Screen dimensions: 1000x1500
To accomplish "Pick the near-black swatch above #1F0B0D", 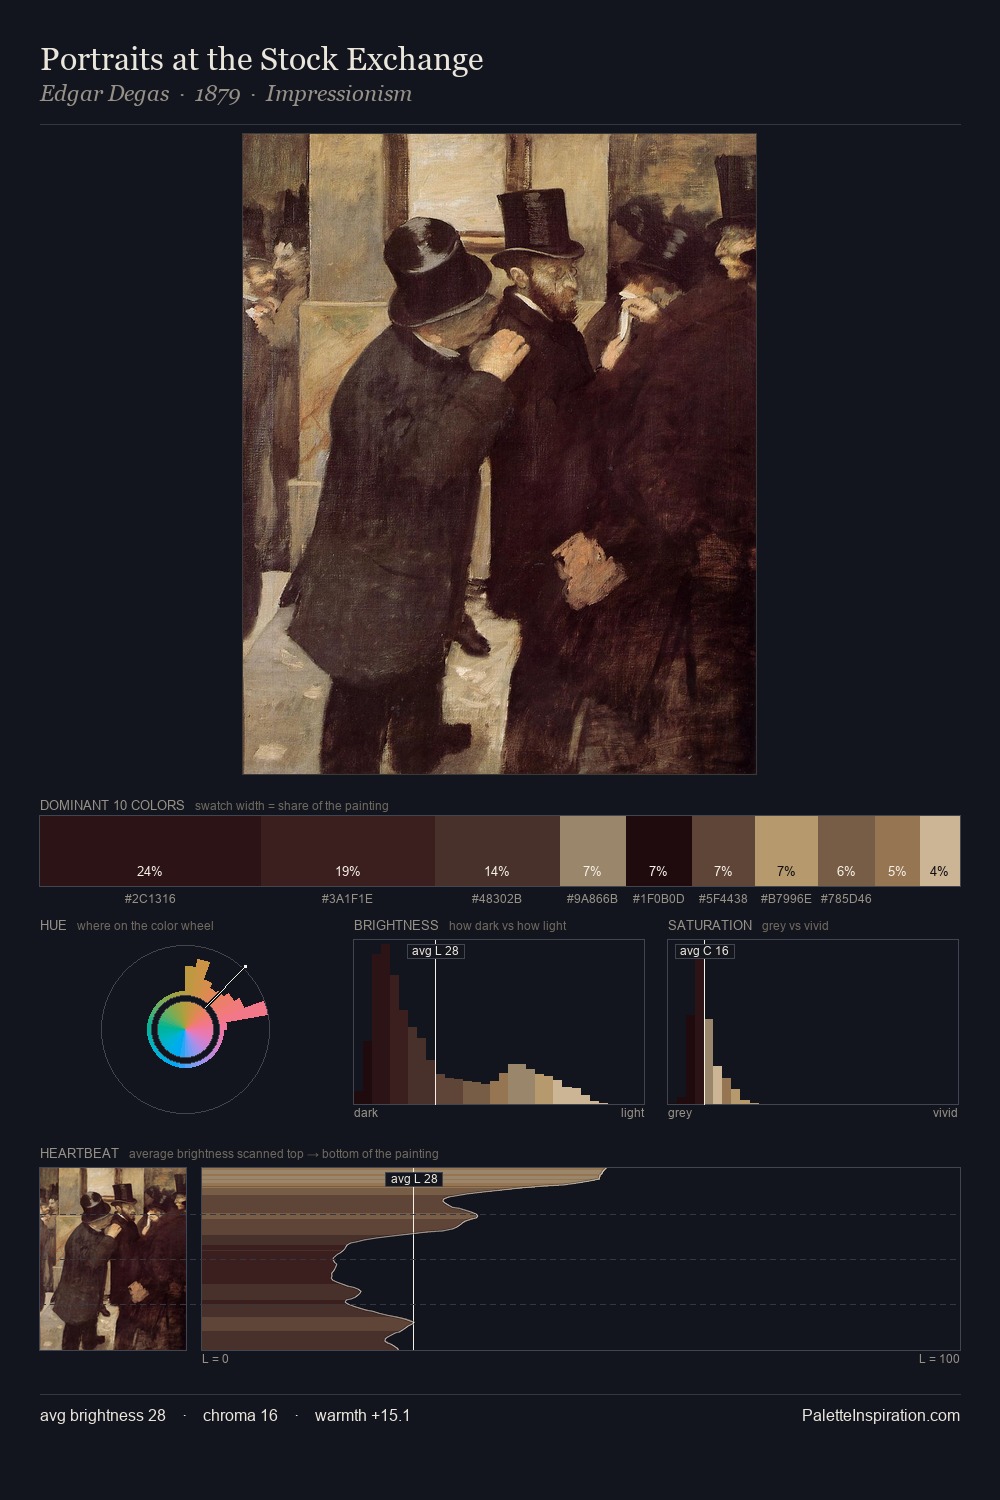I will point(659,851).
